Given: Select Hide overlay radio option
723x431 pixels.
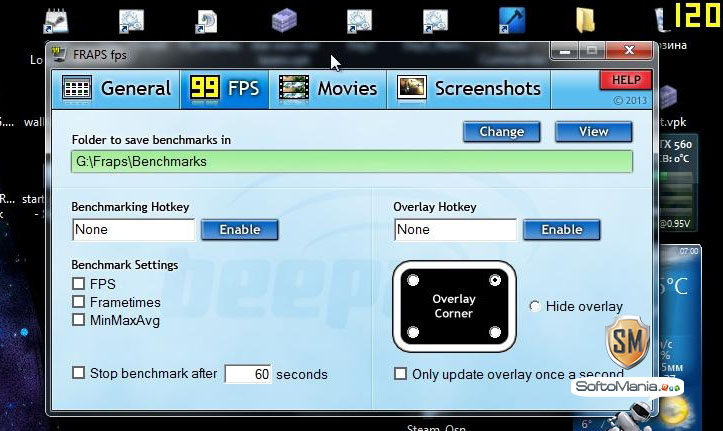Looking at the screenshot, I should pos(534,306).
